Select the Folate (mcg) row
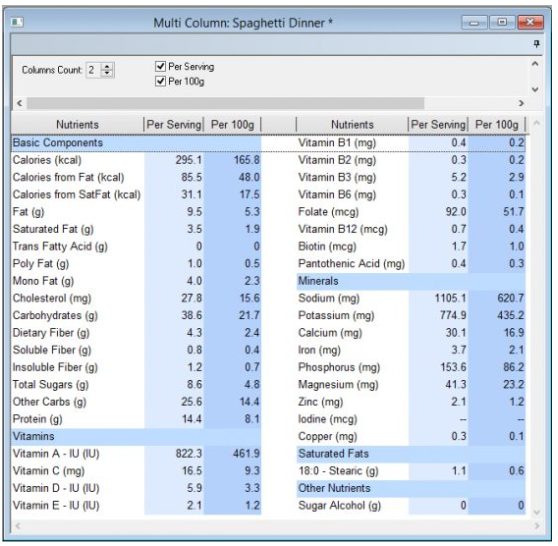The width and height of the screenshot is (558, 546). coord(411,212)
